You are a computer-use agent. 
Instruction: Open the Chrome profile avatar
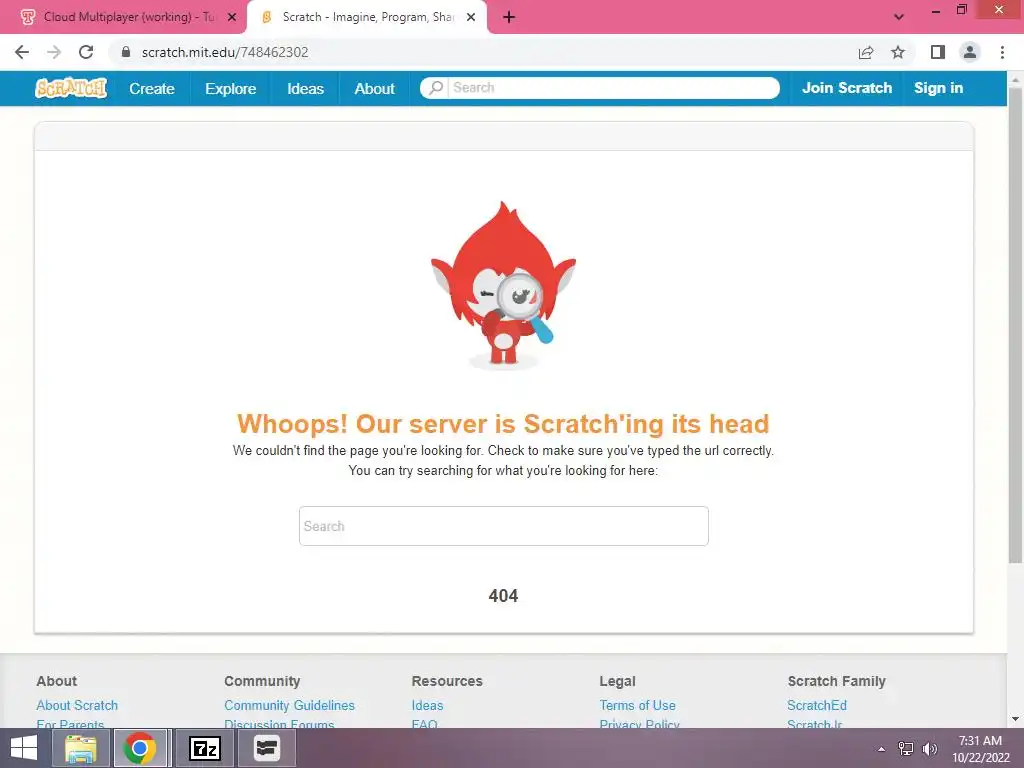[970, 52]
